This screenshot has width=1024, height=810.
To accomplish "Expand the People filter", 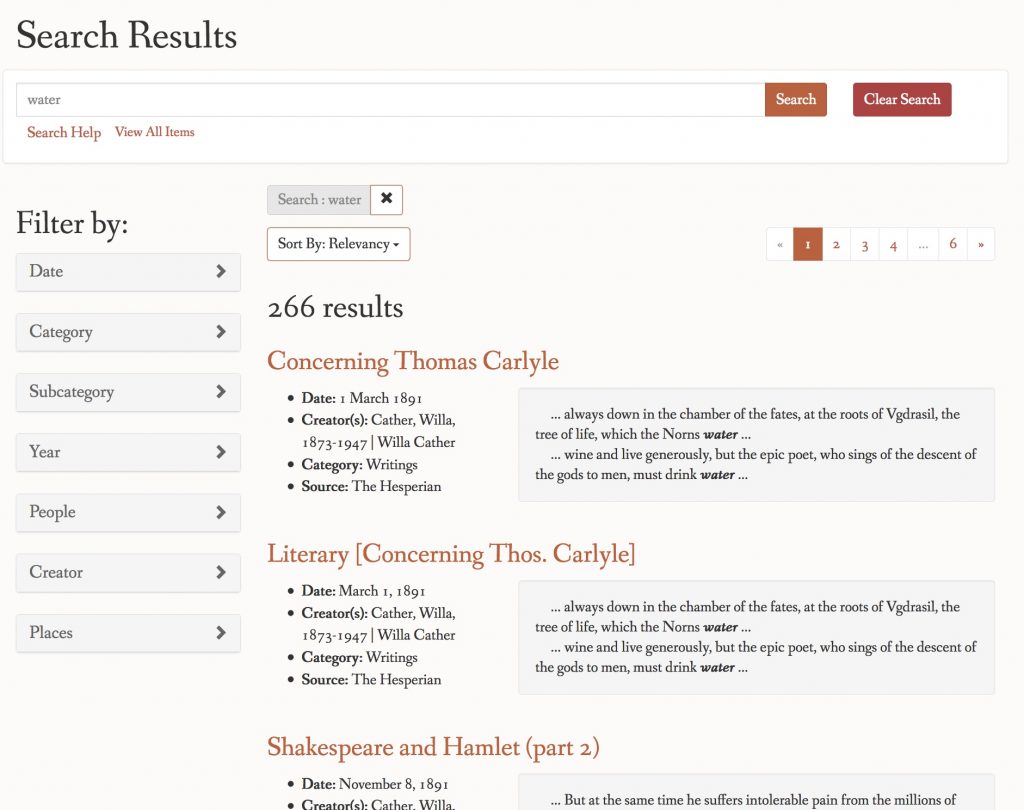I will [128, 512].
